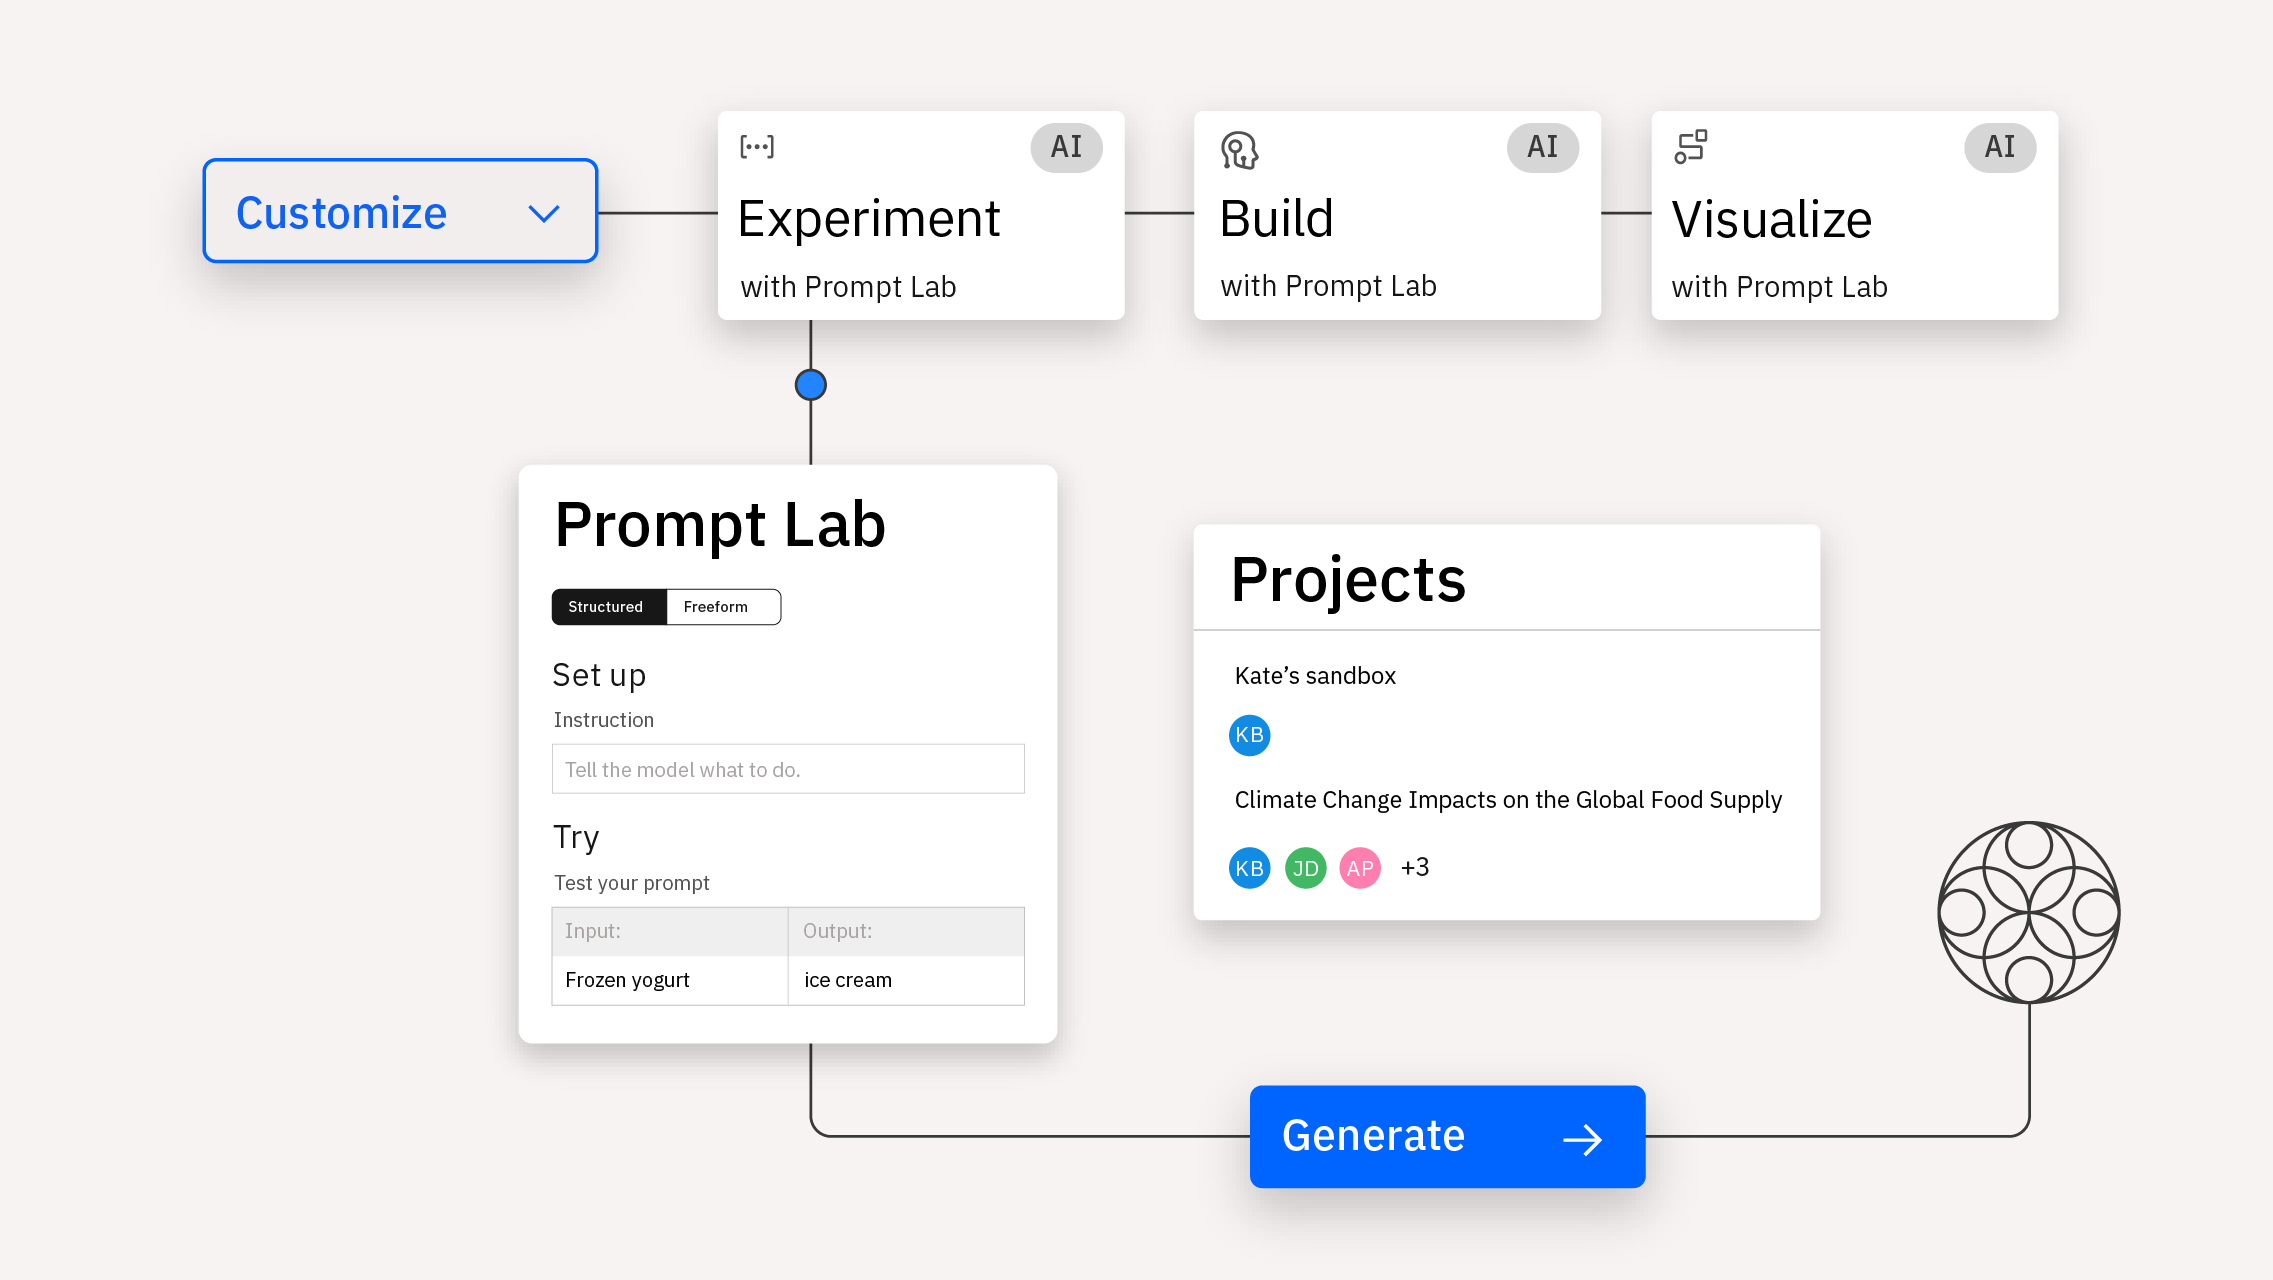Open the Customize dropdown

pos(399,211)
